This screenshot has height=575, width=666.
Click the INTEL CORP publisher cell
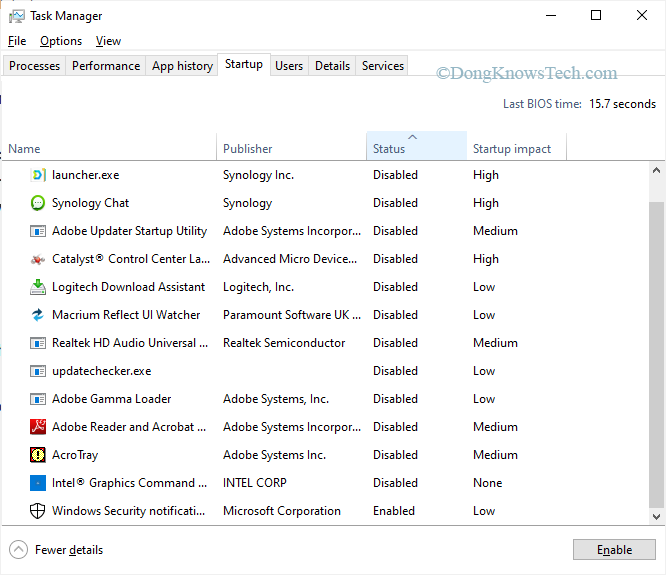click(254, 483)
